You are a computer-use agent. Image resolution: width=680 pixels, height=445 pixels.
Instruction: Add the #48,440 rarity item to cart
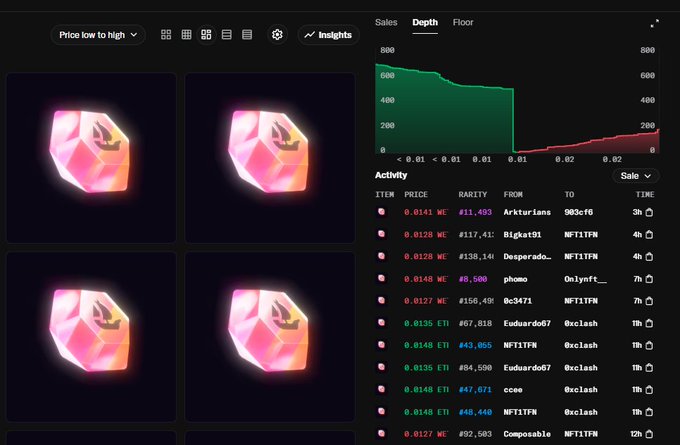coord(649,412)
